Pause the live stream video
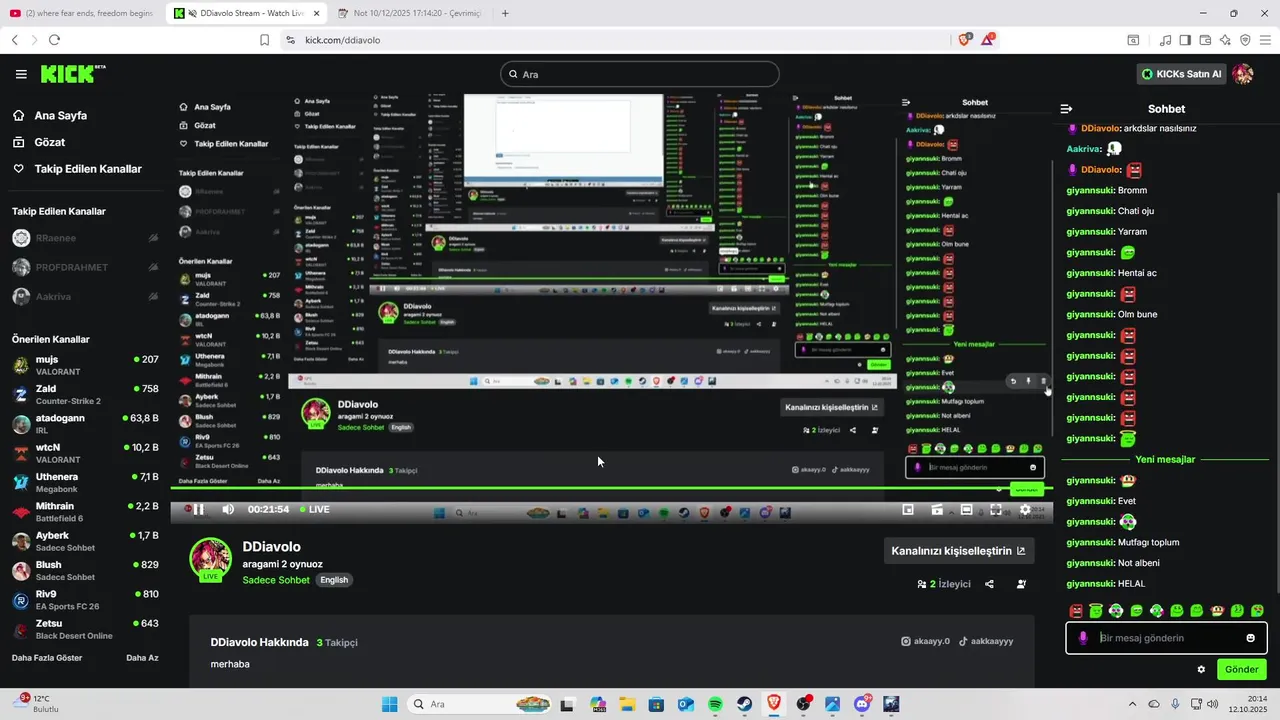Image resolution: width=1280 pixels, height=720 pixels. point(198,509)
